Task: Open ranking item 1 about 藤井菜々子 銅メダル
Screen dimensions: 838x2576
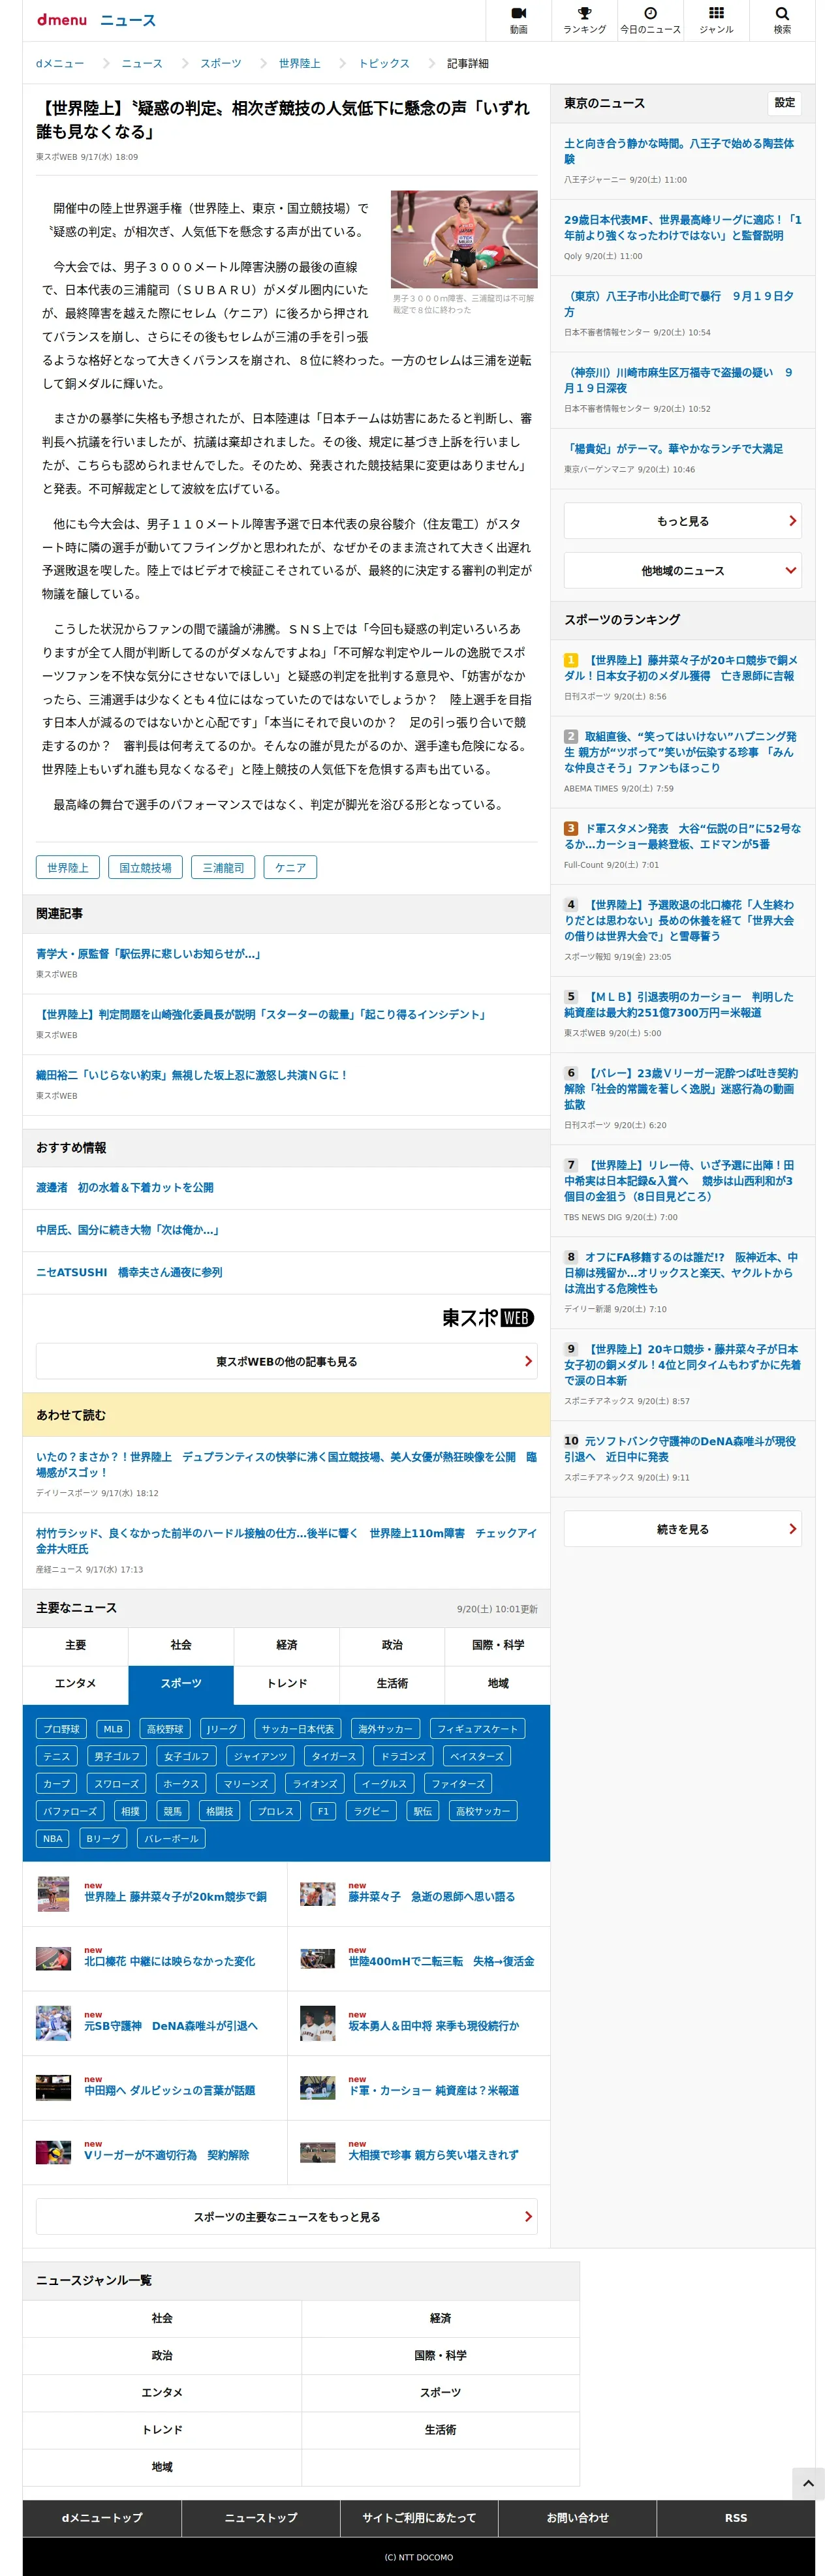Action: tap(682, 668)
